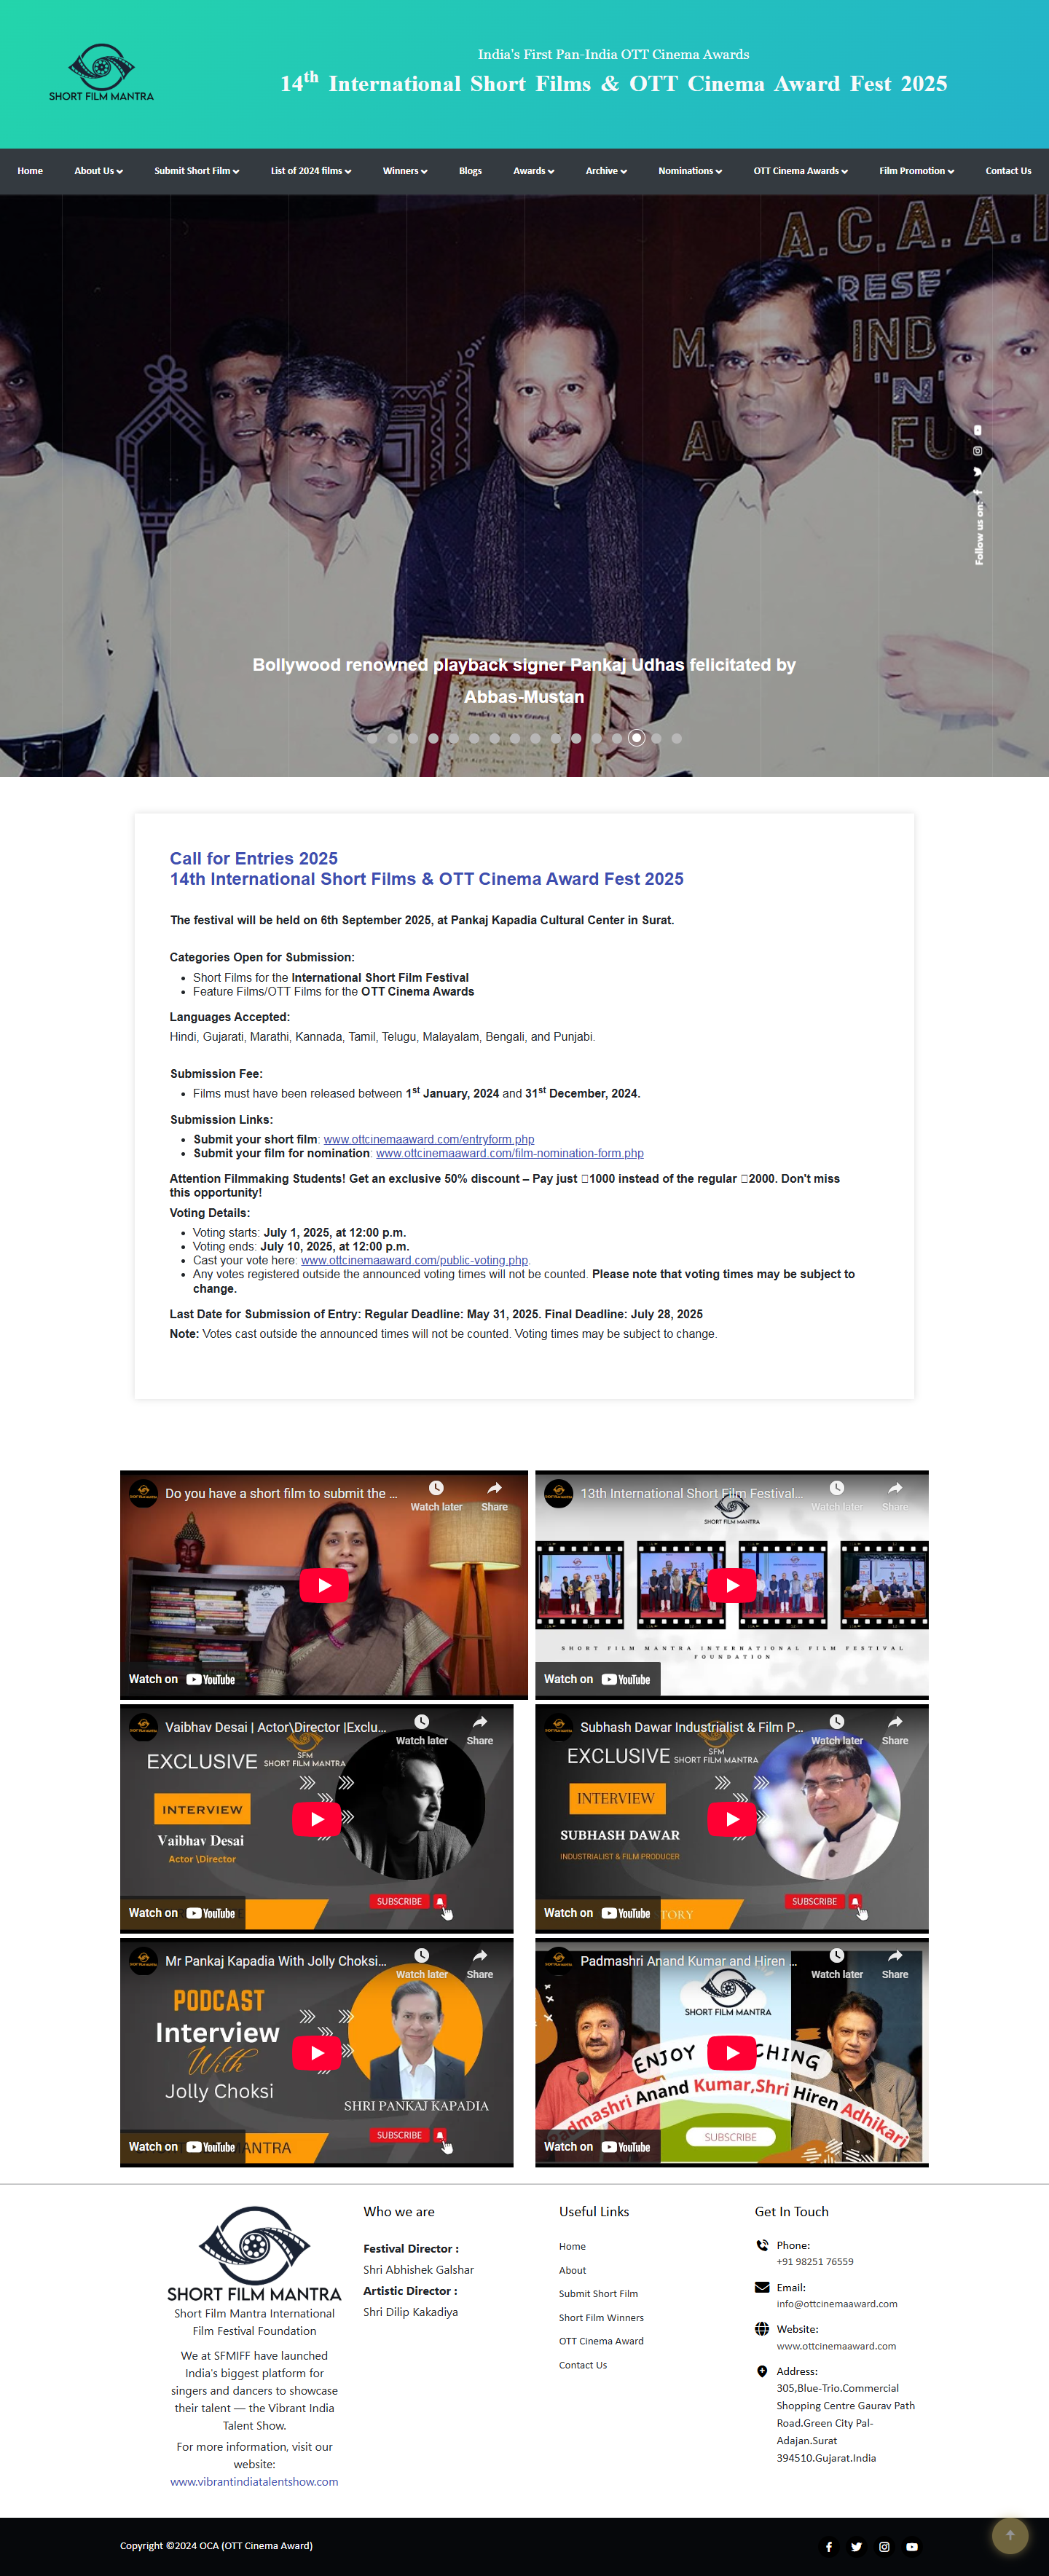Share the Vaibhav Desai interview video
1049x2576 pixels.
(480, 1727)
